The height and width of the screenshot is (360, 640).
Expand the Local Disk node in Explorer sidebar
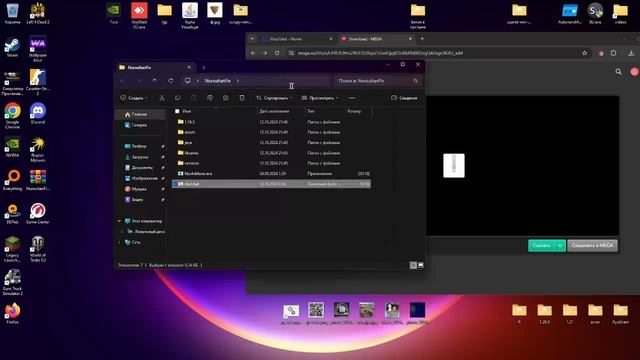122,231
